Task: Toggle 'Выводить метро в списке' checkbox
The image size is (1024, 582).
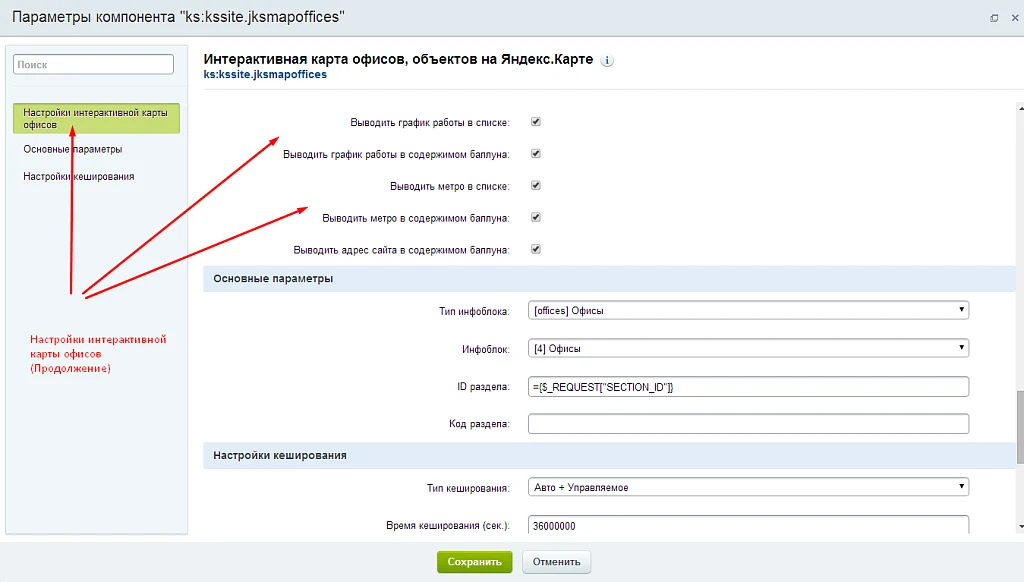Action: [x=536, y=186]
